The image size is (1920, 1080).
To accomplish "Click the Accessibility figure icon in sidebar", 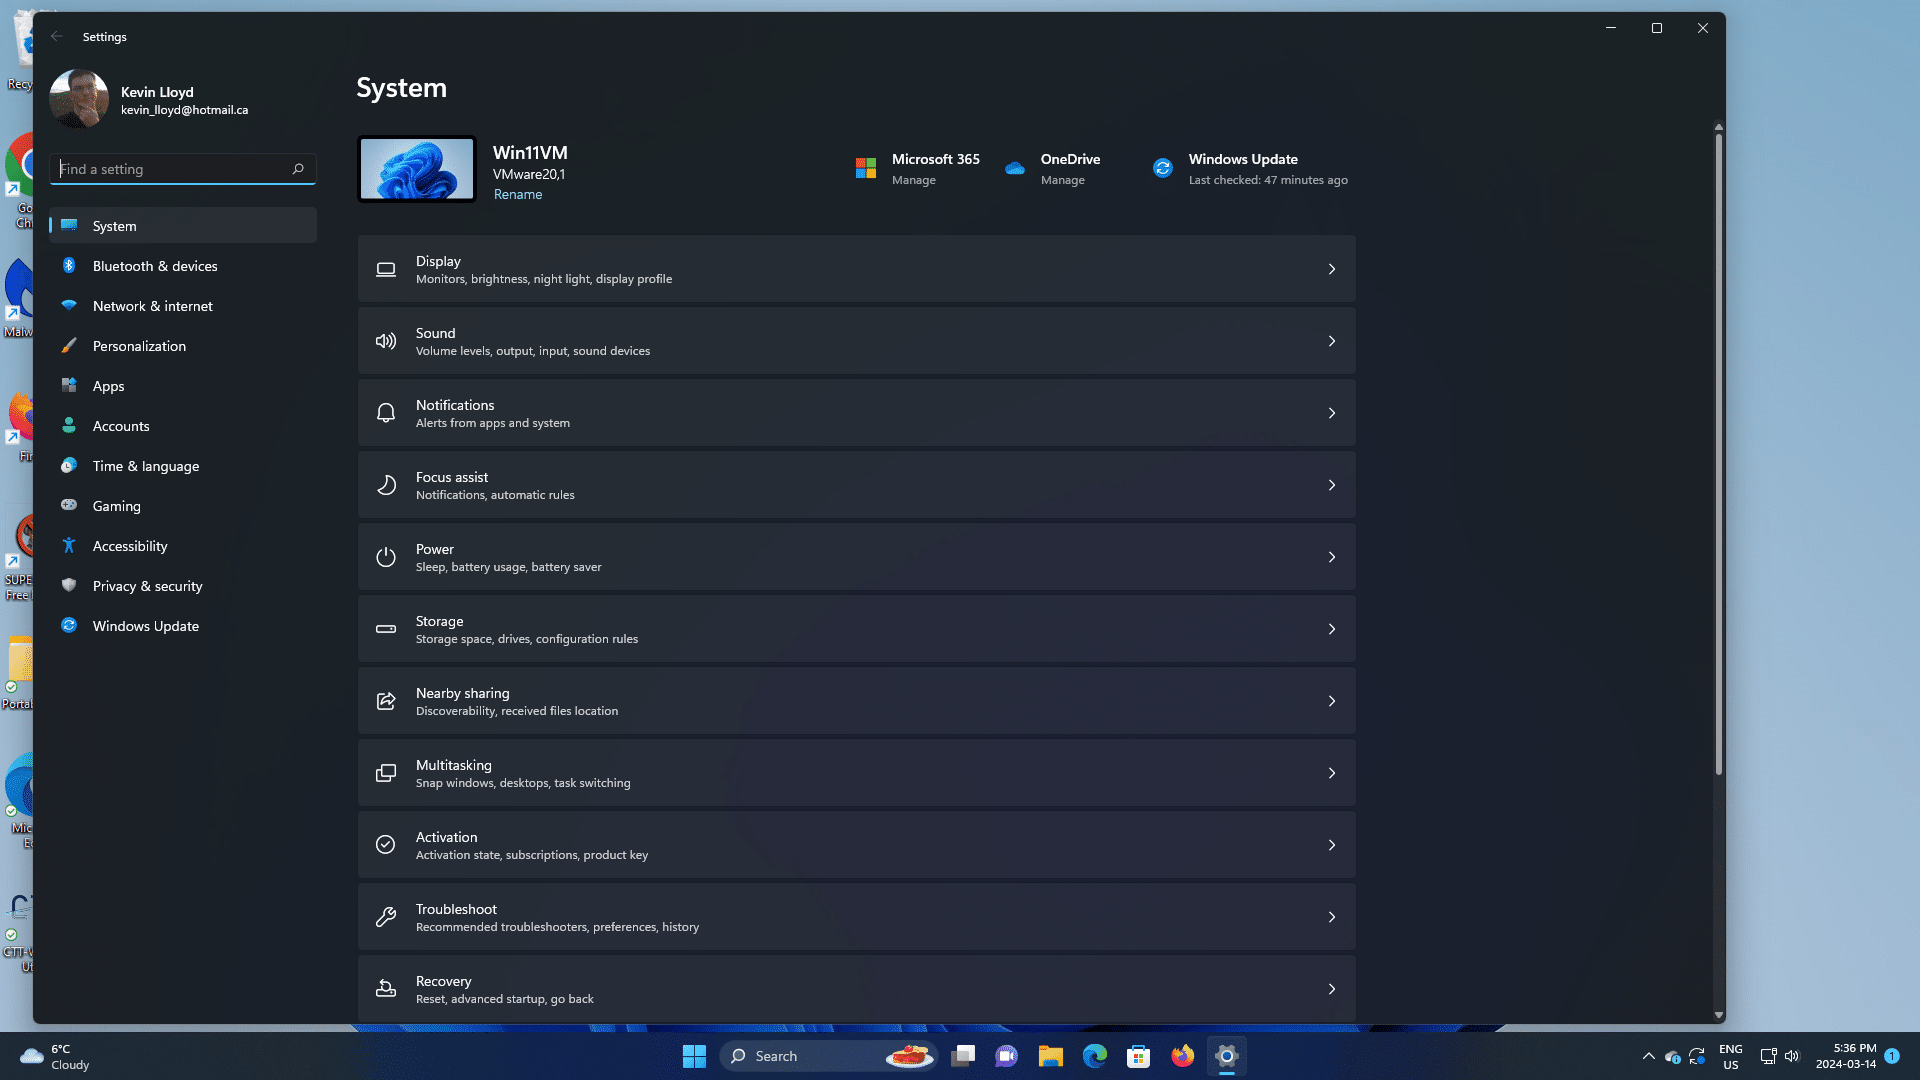I will pos(69,546).
